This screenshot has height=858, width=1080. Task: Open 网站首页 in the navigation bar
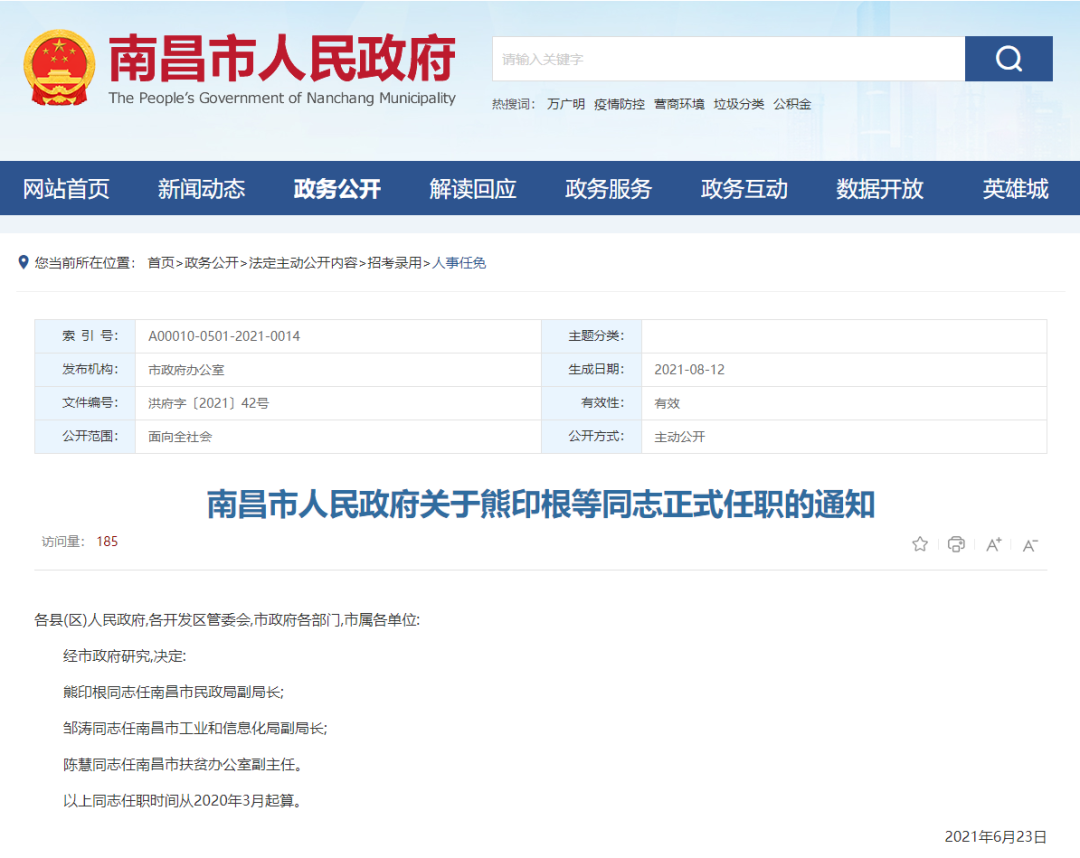(66, 189)
